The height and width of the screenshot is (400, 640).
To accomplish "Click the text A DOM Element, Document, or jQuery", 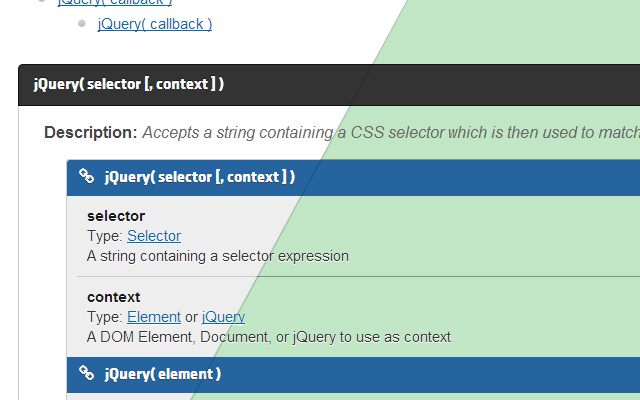I will point(268,337).
